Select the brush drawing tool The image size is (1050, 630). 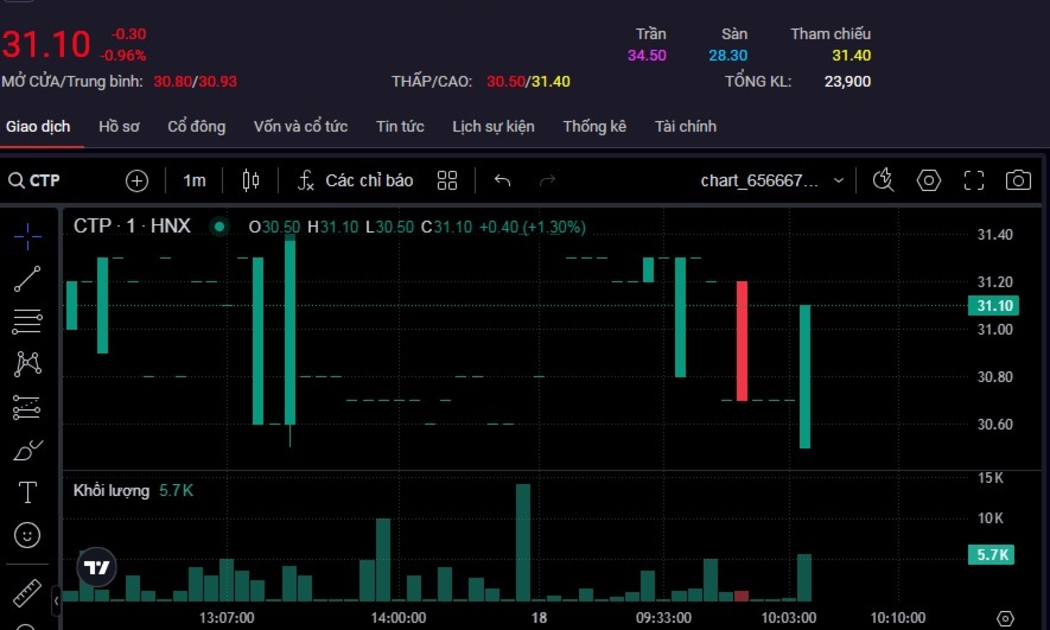click(x=27, y=450)
